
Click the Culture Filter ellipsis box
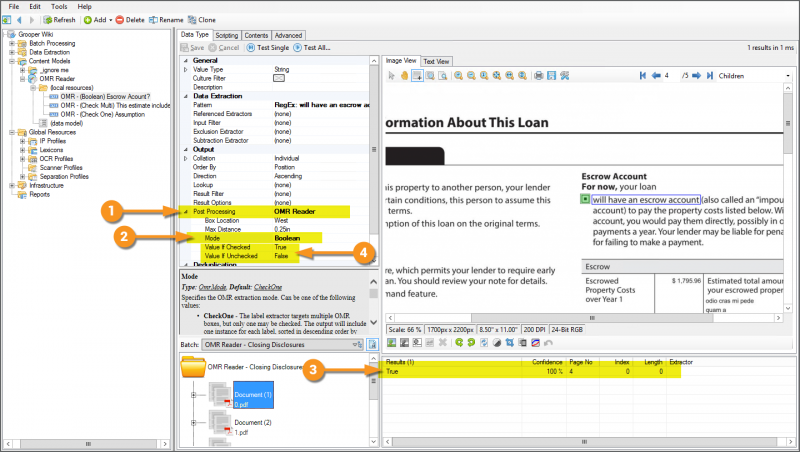279,78
